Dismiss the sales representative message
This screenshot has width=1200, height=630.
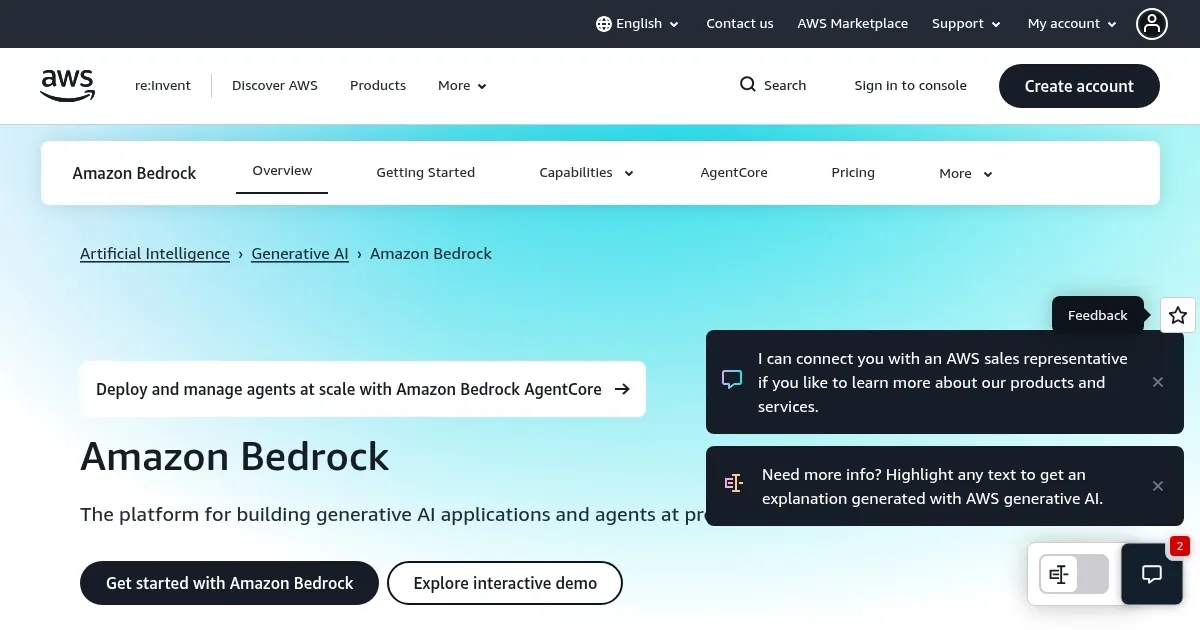[1158, 382]
